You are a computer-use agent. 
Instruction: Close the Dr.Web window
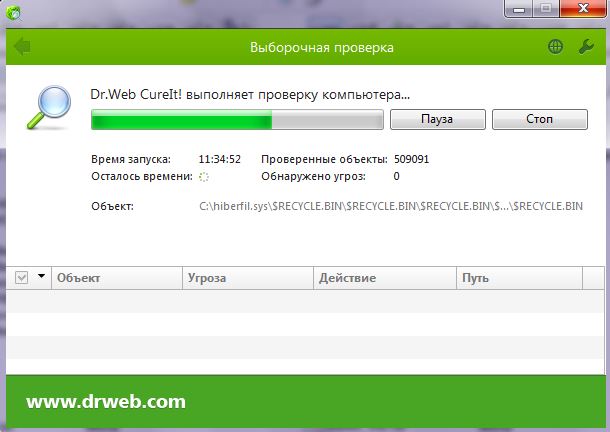pos(583,9)
